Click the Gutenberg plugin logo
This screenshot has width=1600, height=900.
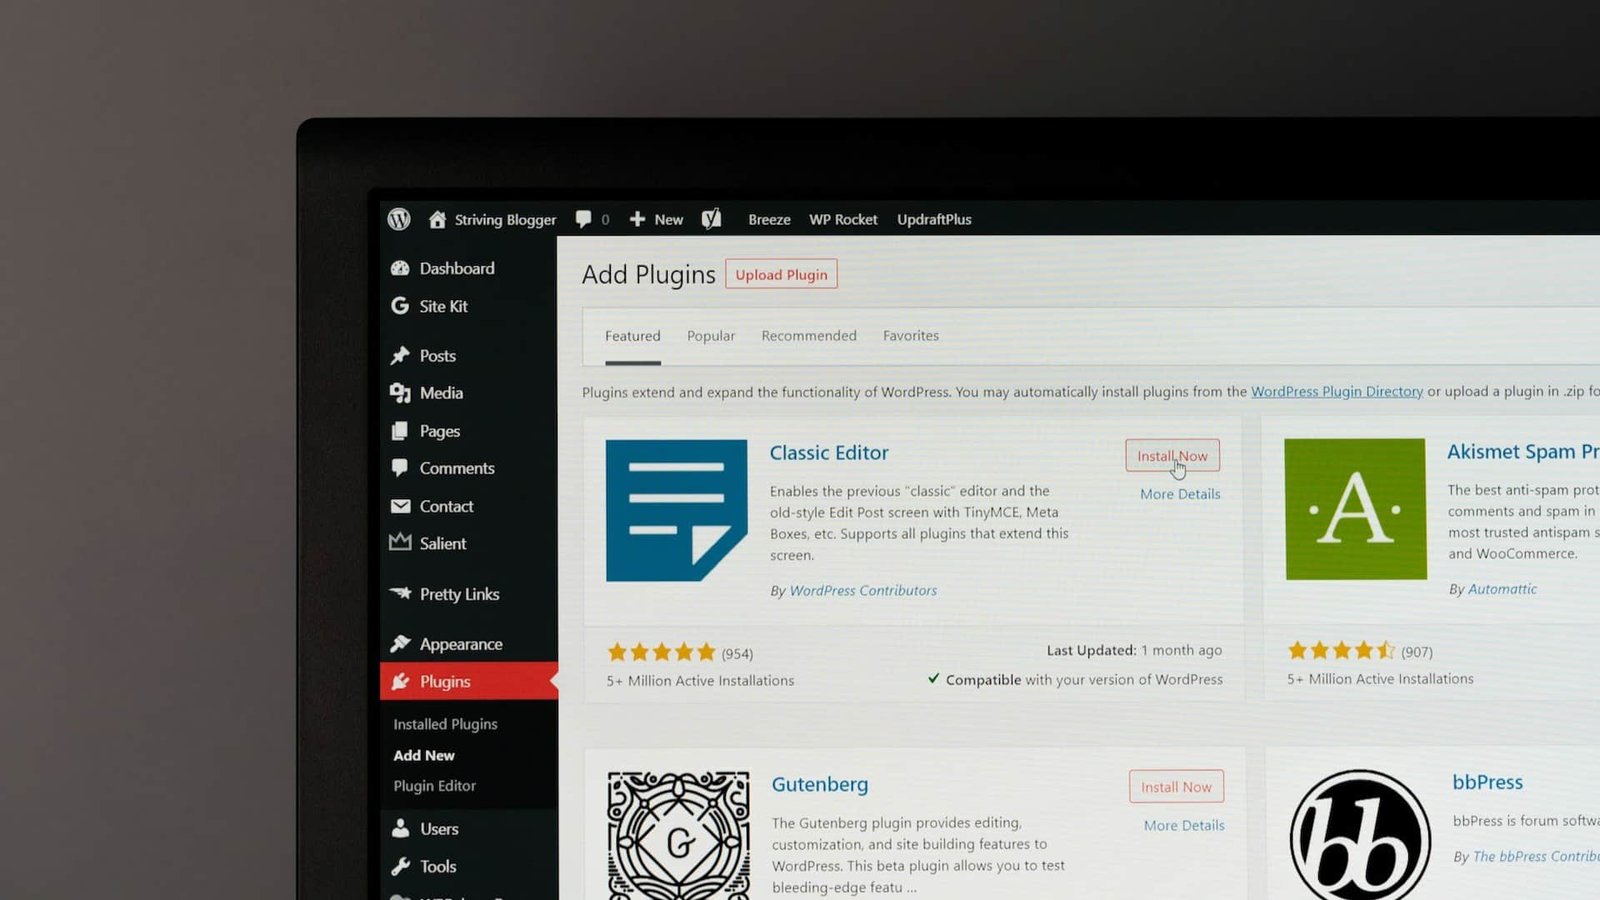pyautogui.click(x=678, y=835)
